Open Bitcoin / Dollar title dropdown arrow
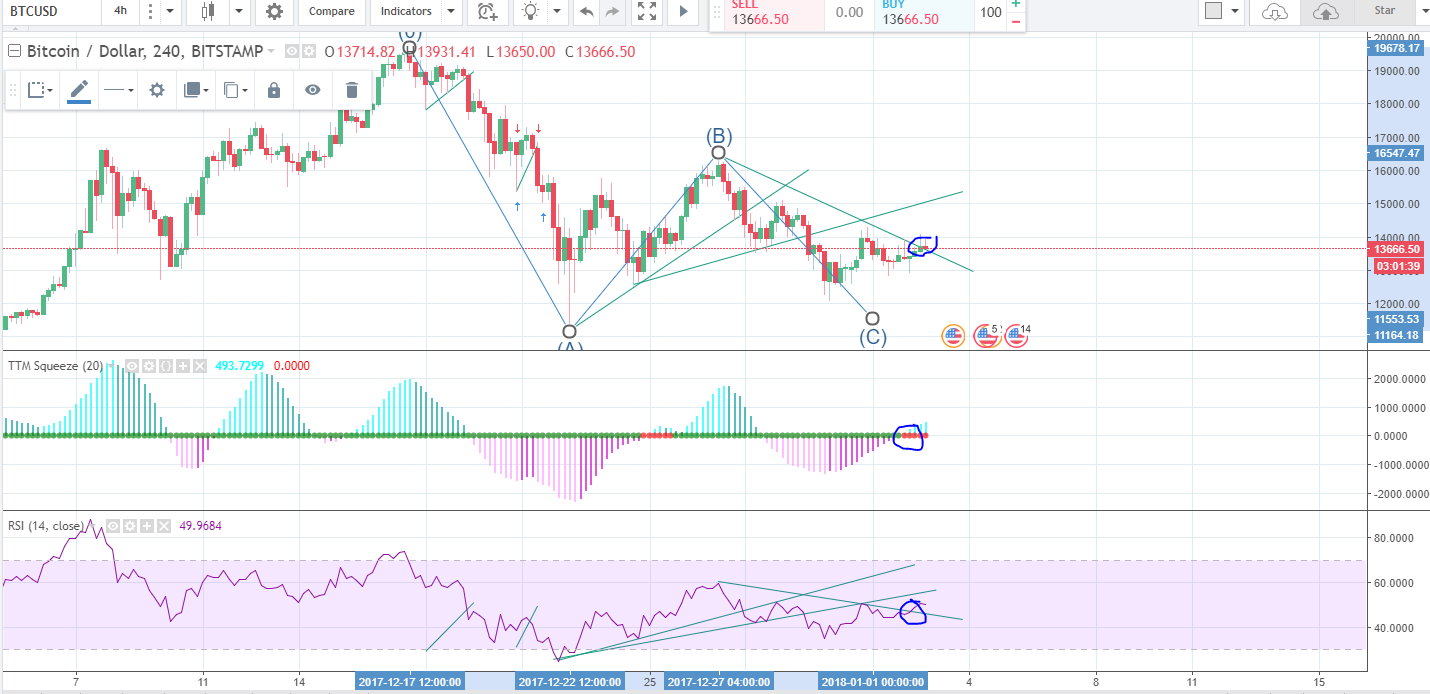Screen dimensions: 1430x694 [x=271, y=51]
